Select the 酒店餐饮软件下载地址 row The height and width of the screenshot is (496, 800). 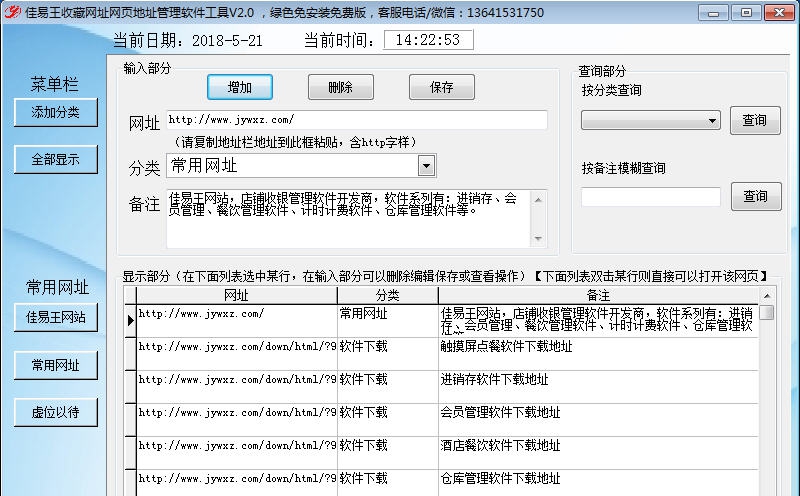point(441,453)
